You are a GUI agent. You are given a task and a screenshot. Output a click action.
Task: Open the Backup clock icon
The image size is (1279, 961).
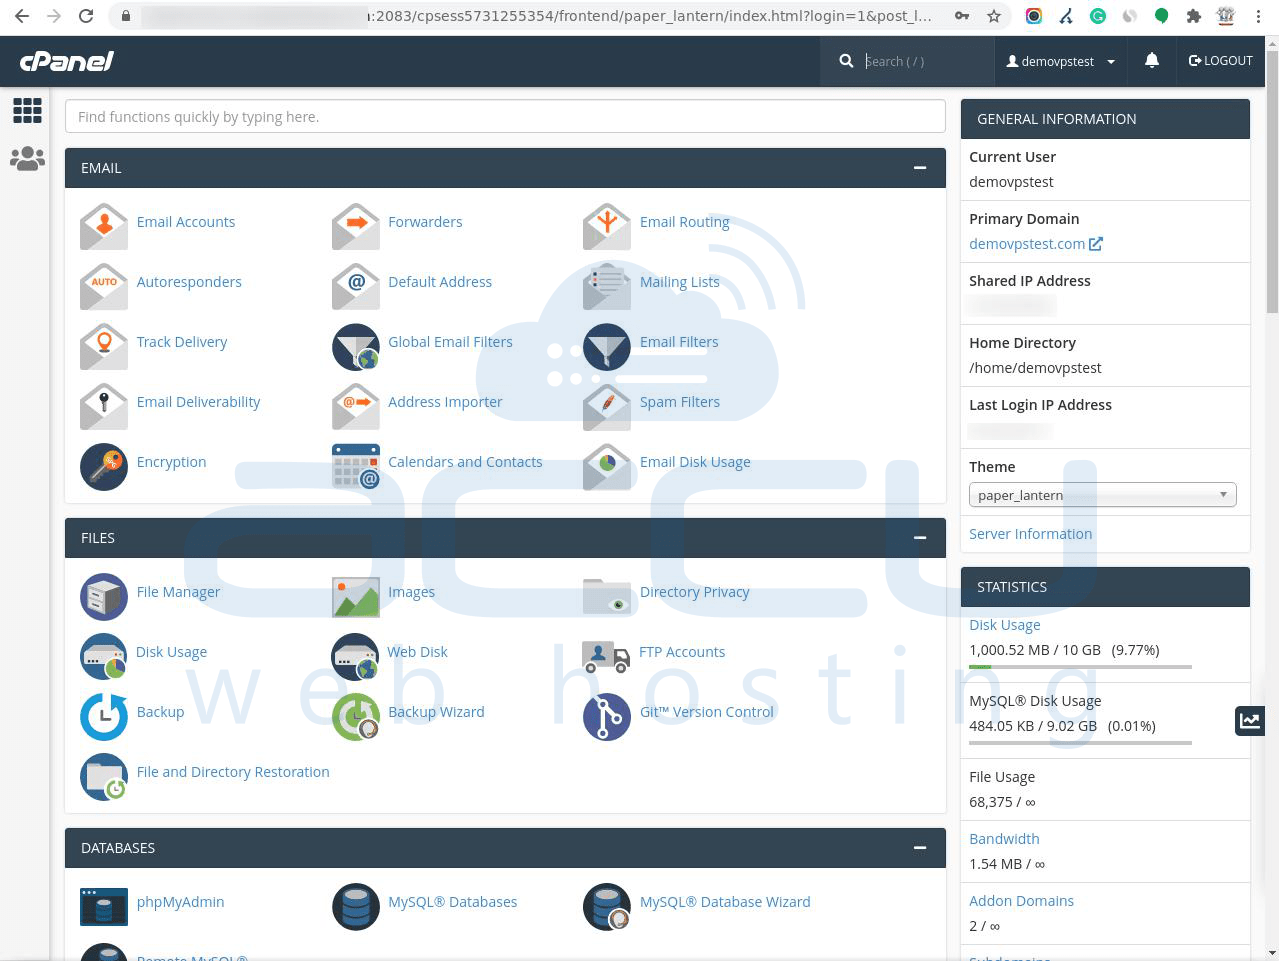[x=104, y=717]
